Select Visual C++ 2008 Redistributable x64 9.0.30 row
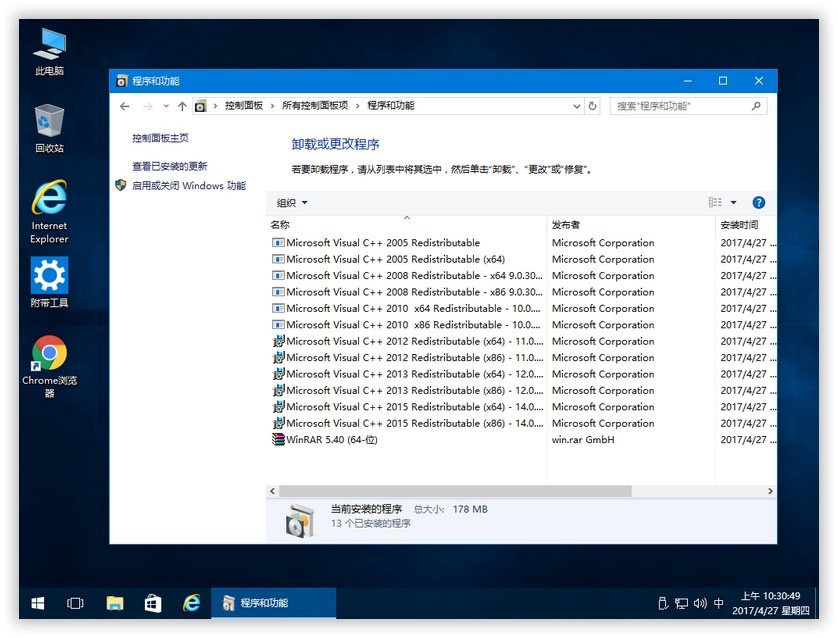The image size is (838, 638). click(522, 276)
